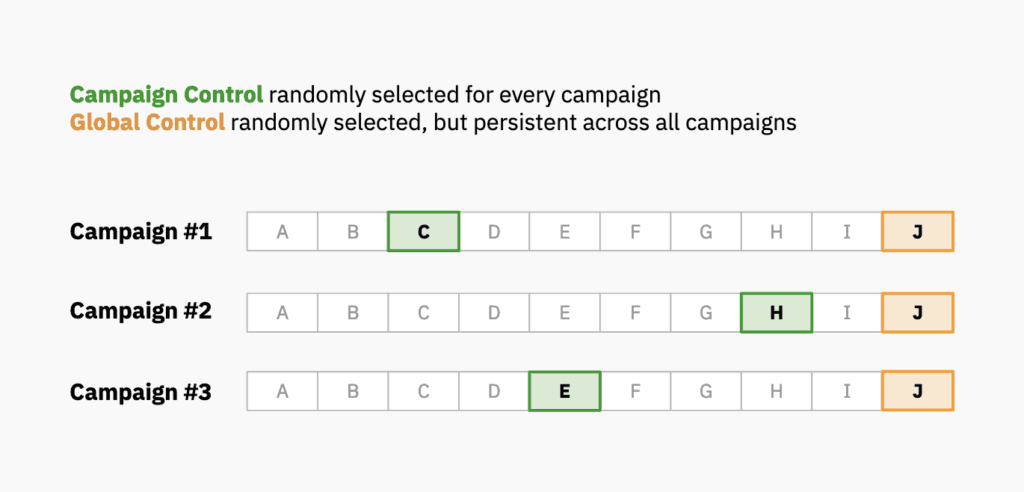Click the green "Campaign Control" heading text
1024x492 pixels.
pyautogui.click(x=166, y=96)
